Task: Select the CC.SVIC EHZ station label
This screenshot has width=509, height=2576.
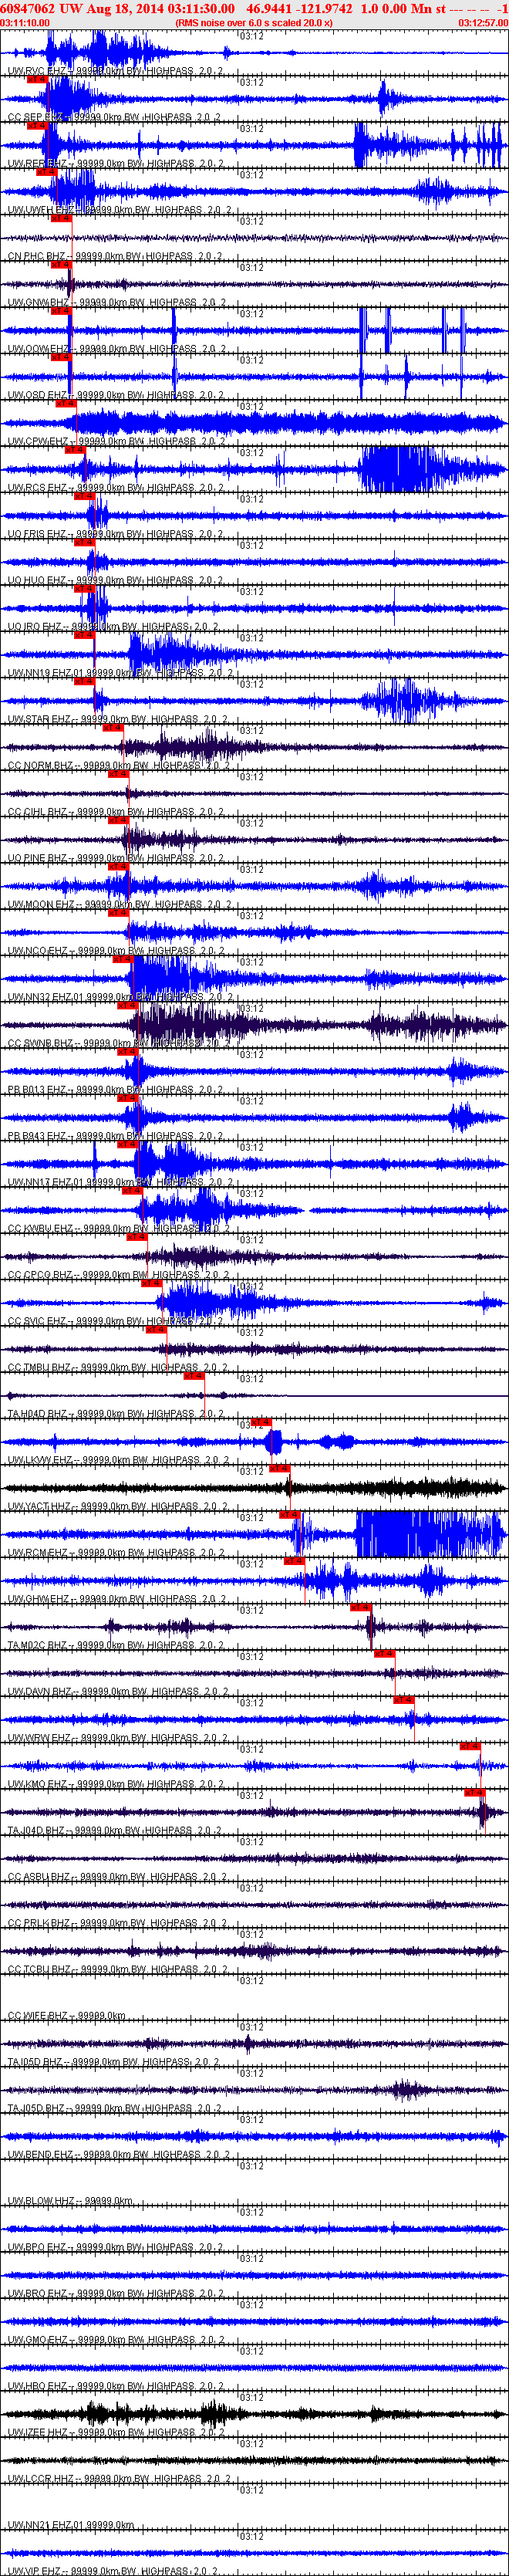Action: pyautogui.click(x=116, y=1322)
